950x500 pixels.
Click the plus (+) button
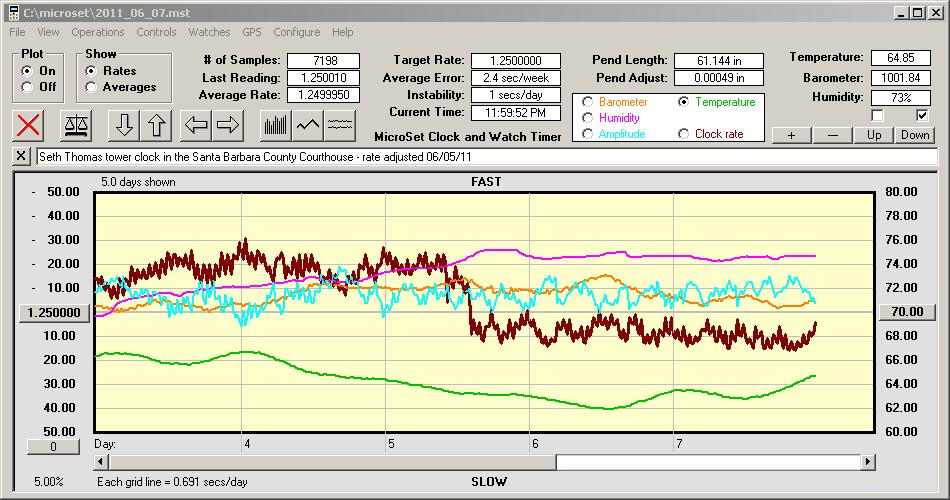(791, 135)
